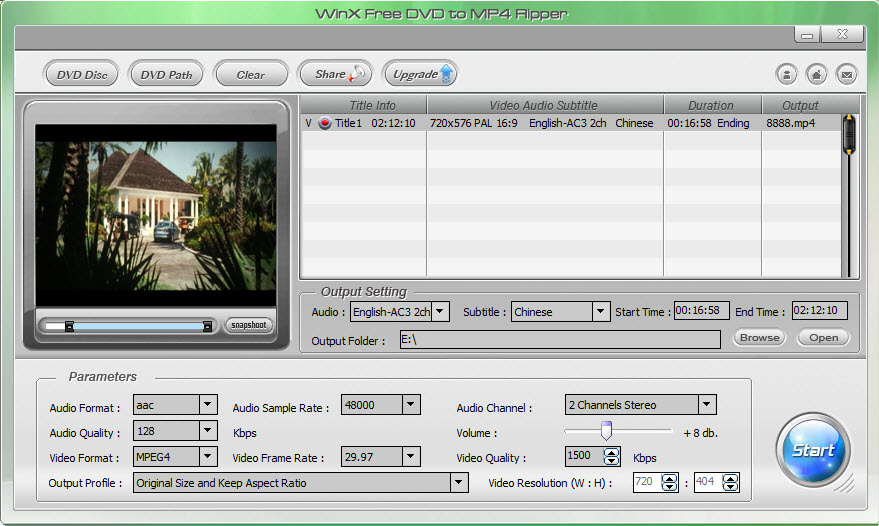Close the WinX ripper window
879x526 pixels.
[x=842, y=34]
